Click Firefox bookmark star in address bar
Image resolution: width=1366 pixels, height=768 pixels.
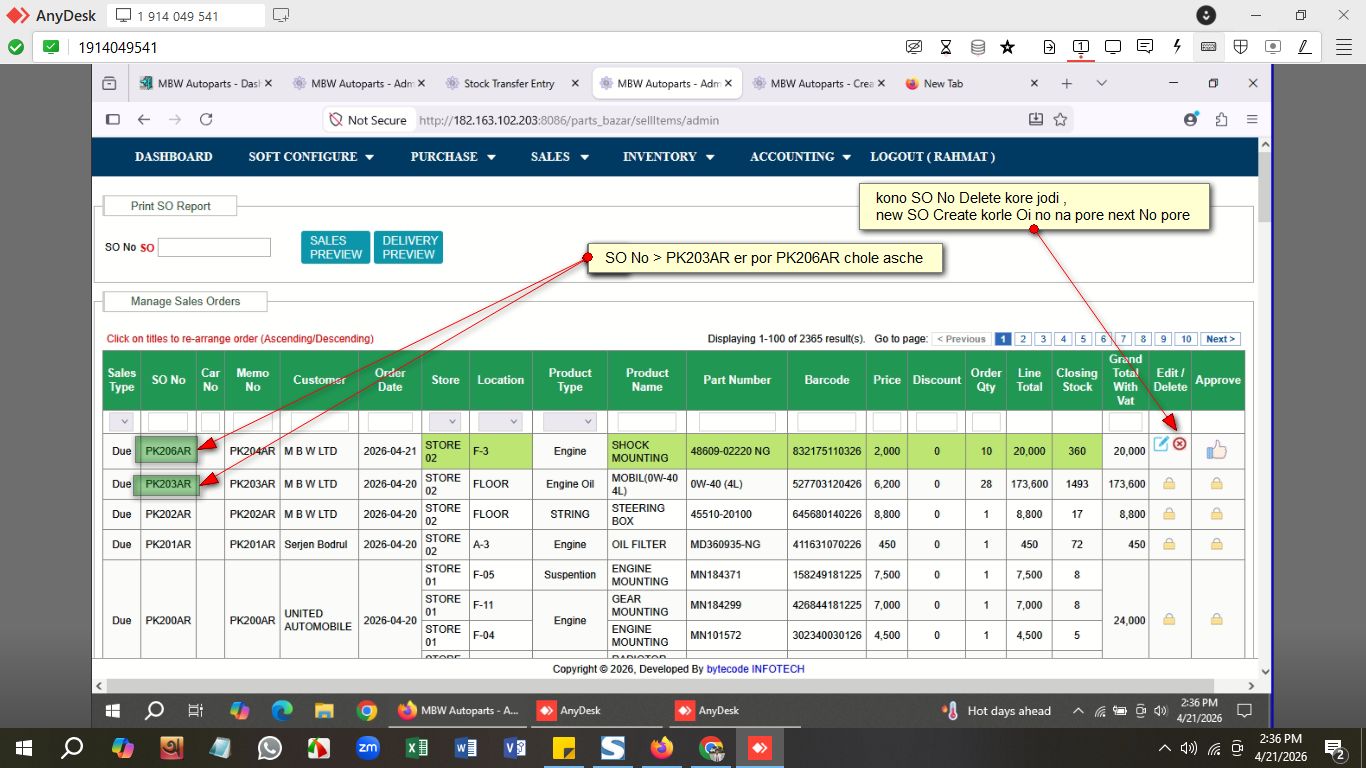point(1060,120)
